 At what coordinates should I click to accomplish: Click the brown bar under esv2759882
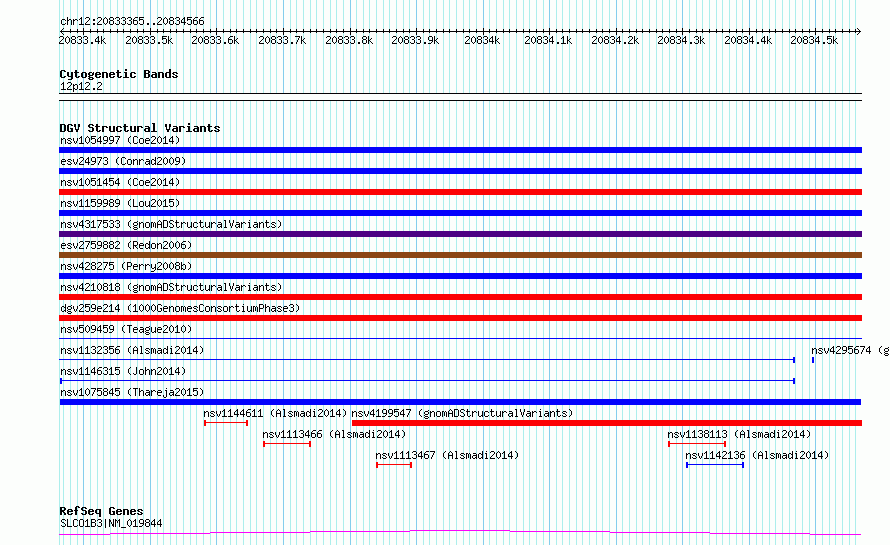pyautogui.click(x=460, y=255)
